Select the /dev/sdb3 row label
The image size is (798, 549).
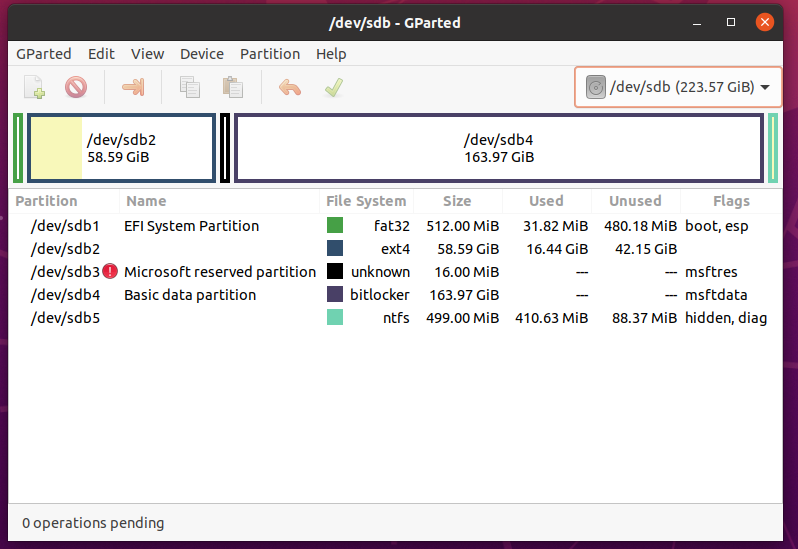[65, 272]
